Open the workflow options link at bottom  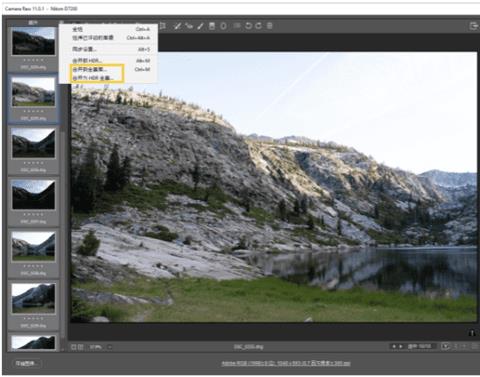pos(286,363)
